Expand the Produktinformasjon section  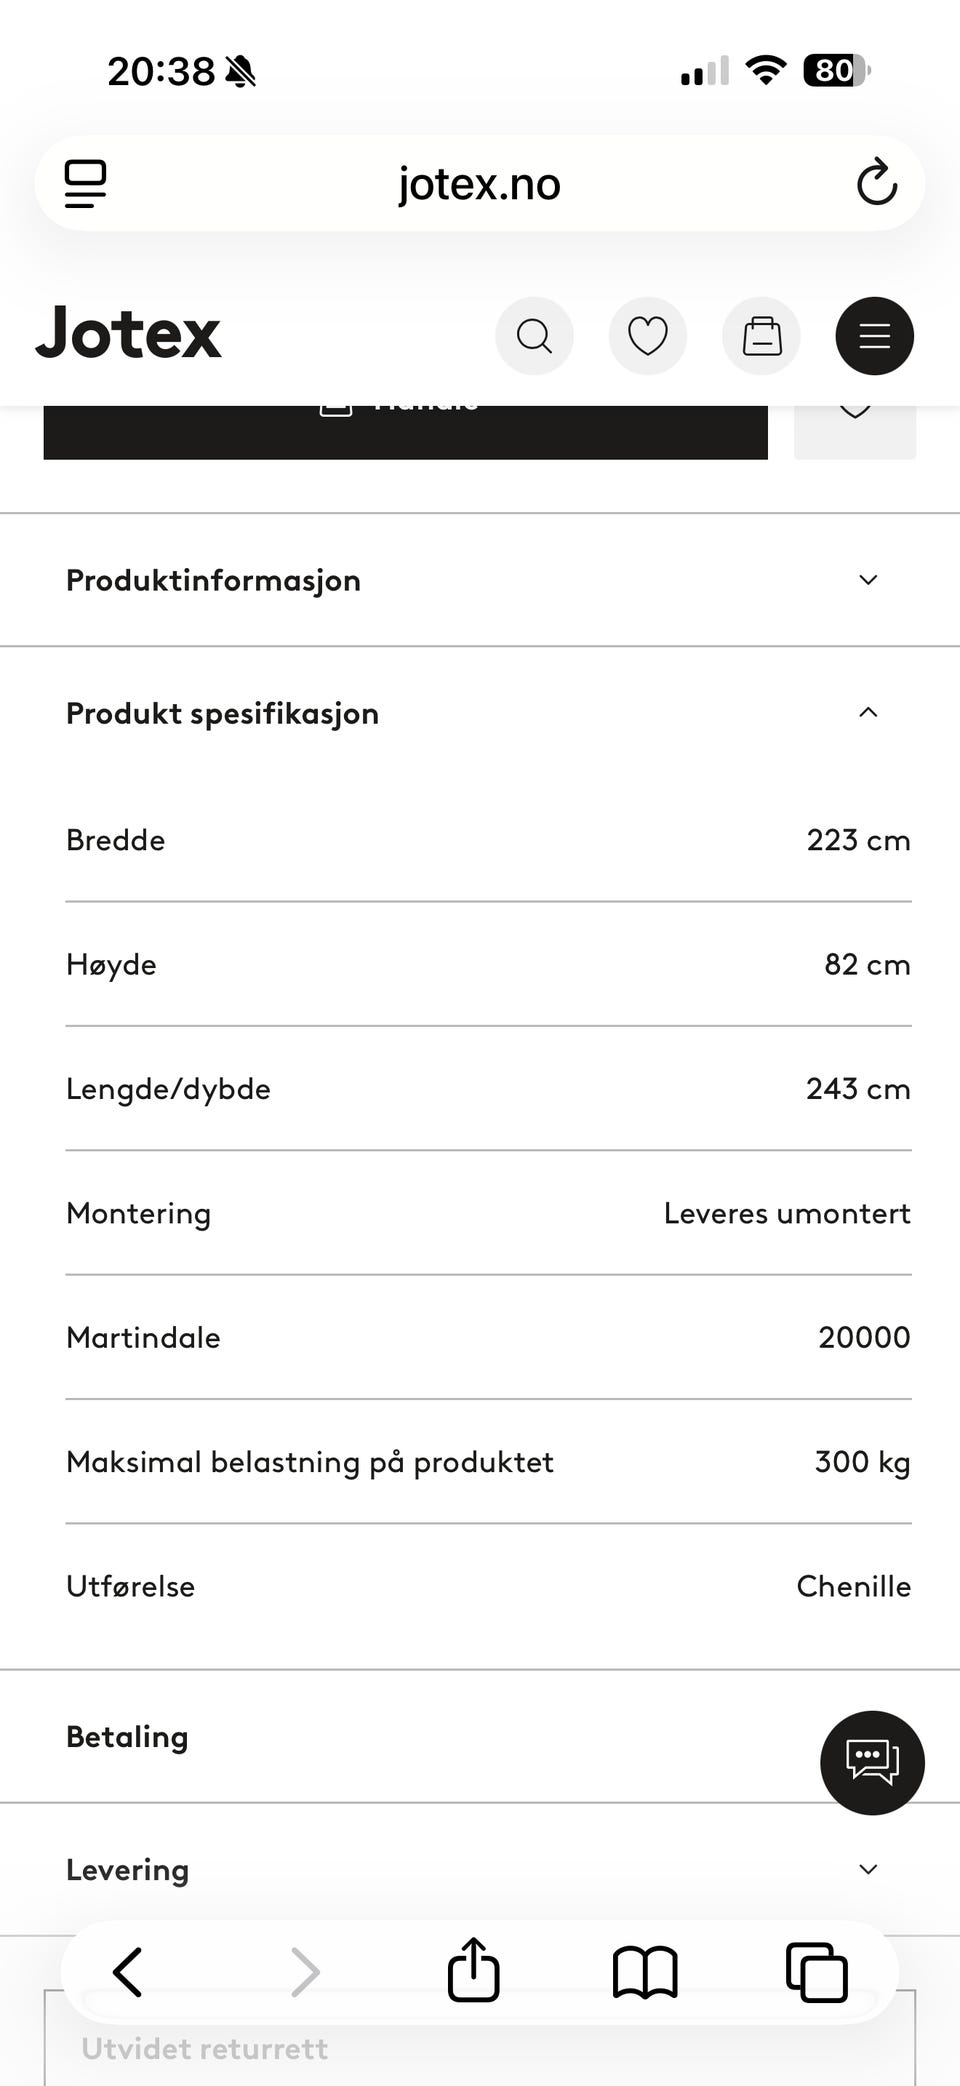tap(480, 580)
